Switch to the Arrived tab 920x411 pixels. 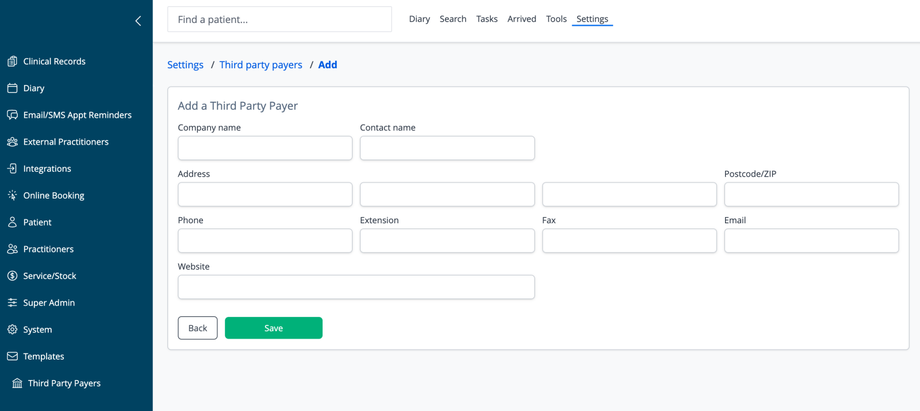point(522,19)
